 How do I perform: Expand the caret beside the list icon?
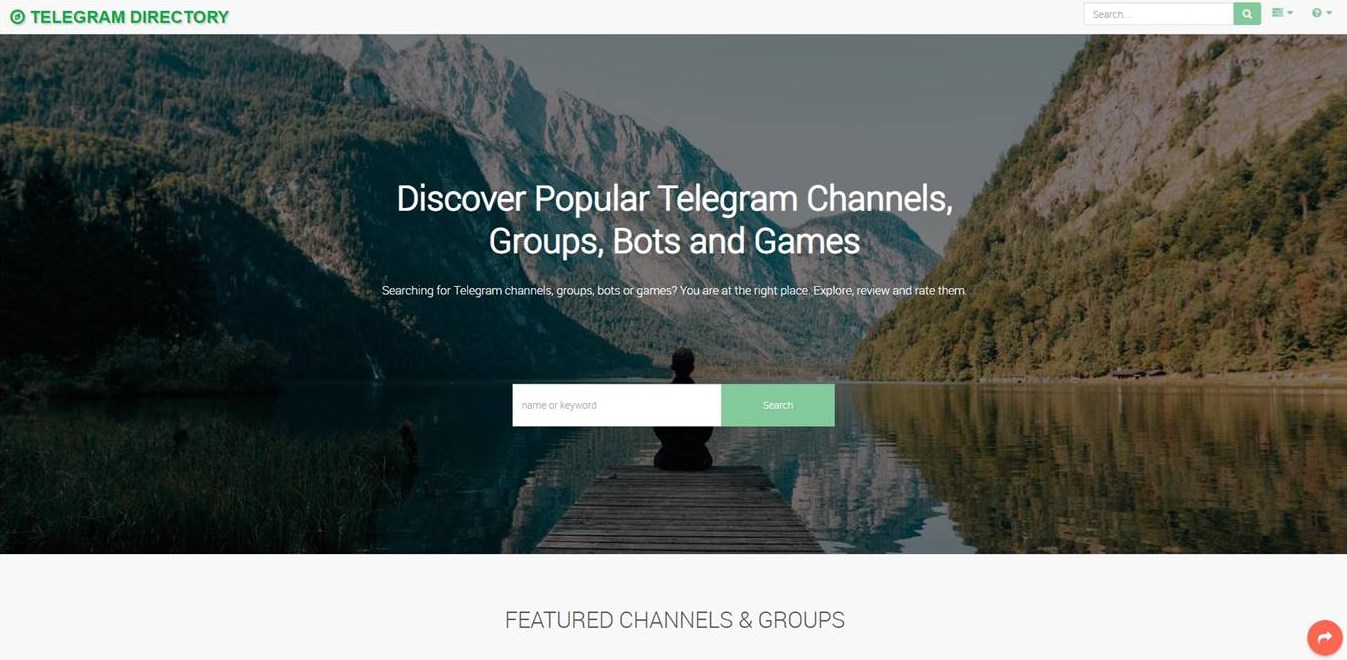[x=1290, y=13]
